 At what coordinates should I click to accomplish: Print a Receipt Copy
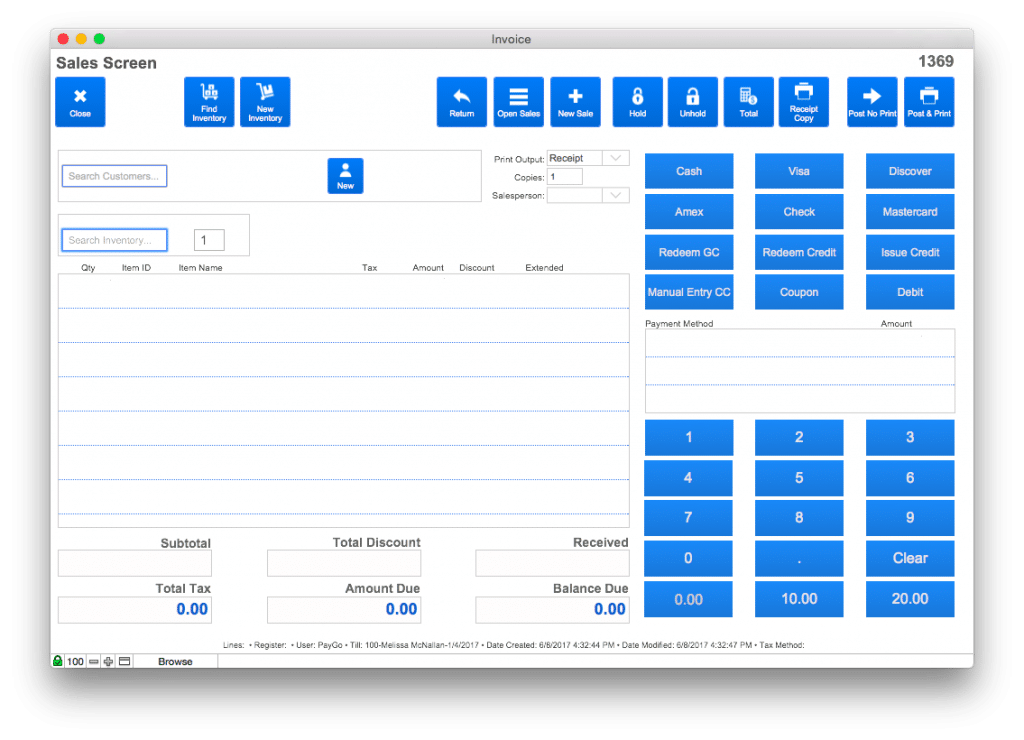coord(803,102)
